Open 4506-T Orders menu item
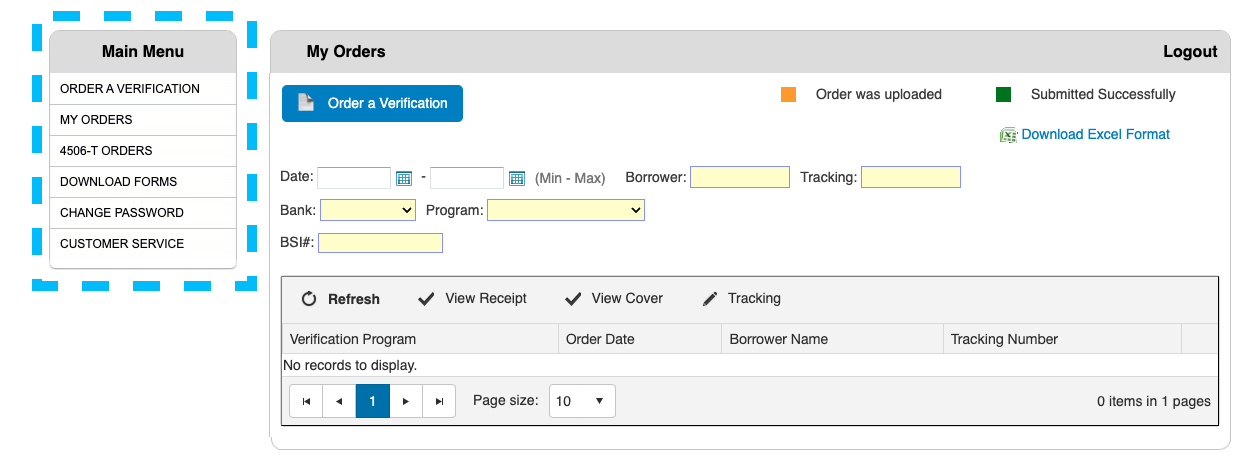 point(143,151)
